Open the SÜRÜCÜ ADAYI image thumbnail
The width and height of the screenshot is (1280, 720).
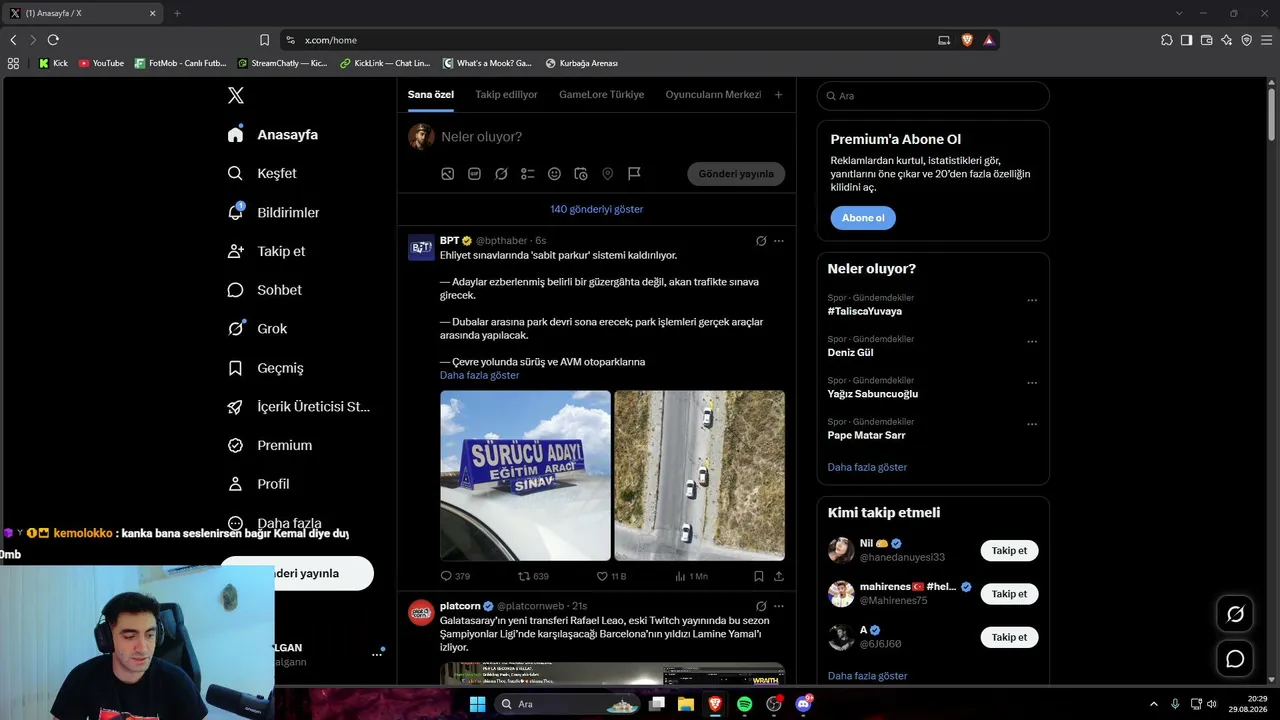pos(525,475)
